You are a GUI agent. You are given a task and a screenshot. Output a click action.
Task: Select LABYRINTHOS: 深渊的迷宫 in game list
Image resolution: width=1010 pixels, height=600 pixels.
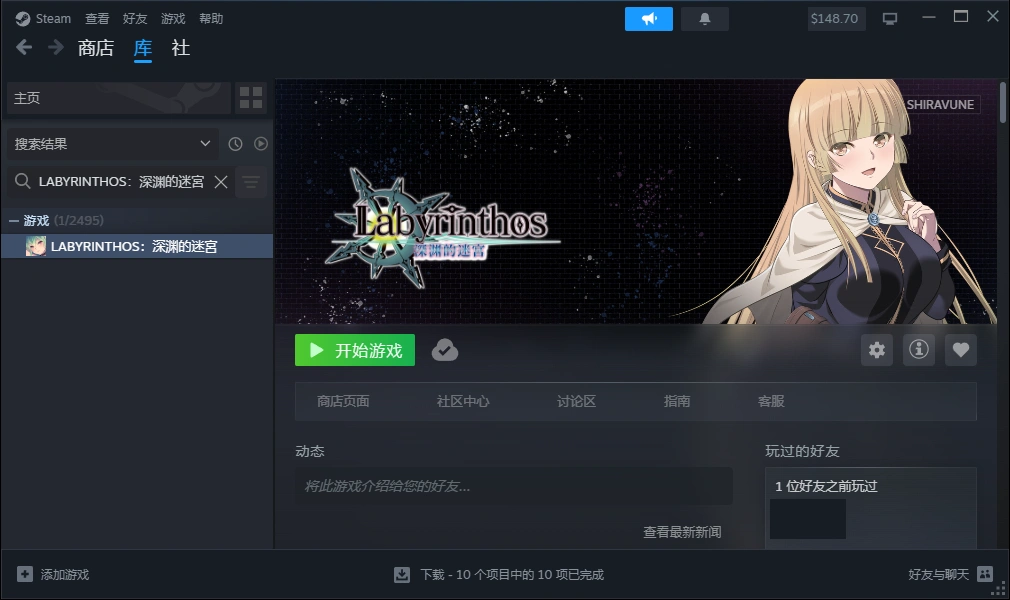tap(137, 246)
